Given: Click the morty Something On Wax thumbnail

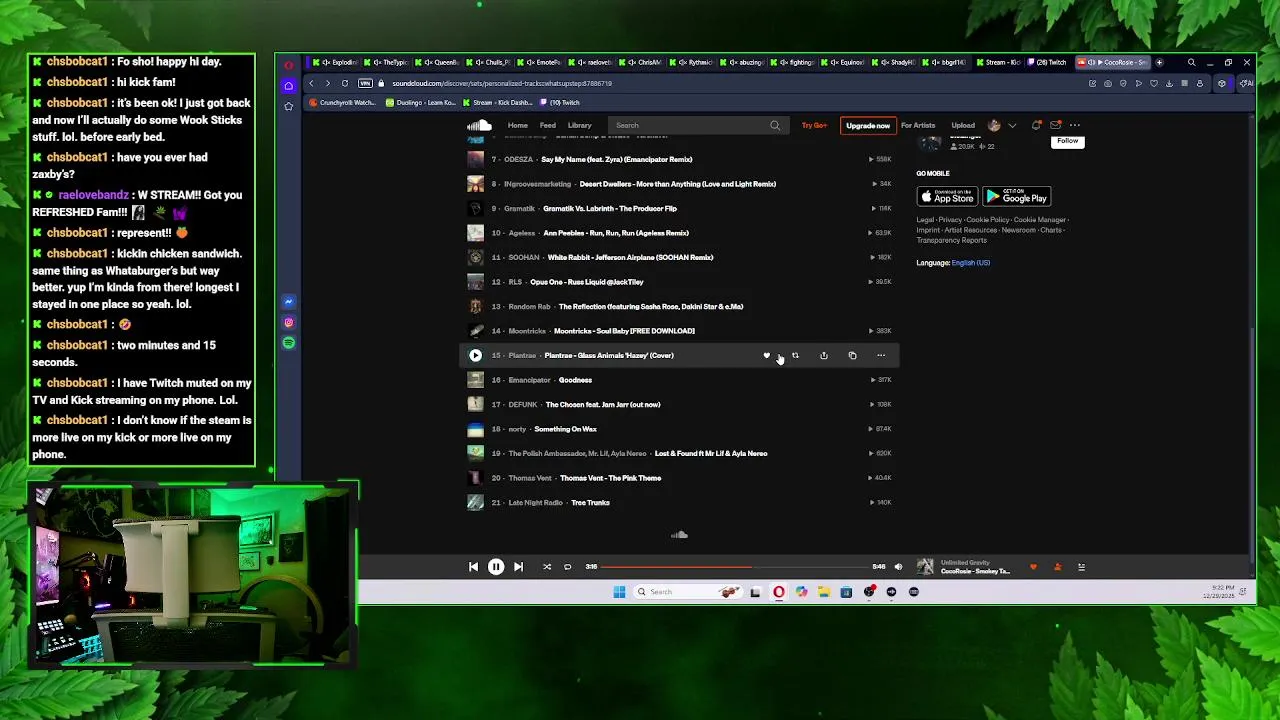Looking at the screenshot, I should (475, 429).
